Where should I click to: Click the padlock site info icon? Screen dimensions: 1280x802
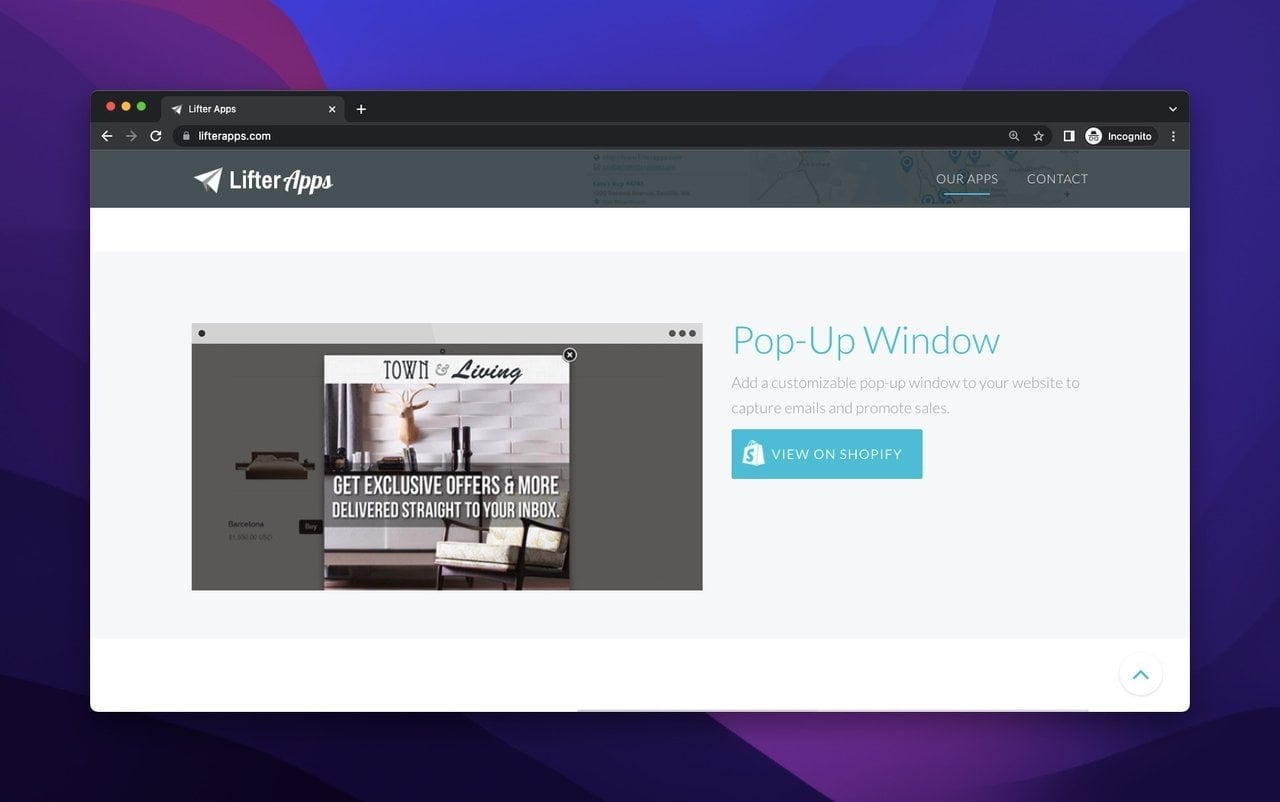tap(186, 136)
